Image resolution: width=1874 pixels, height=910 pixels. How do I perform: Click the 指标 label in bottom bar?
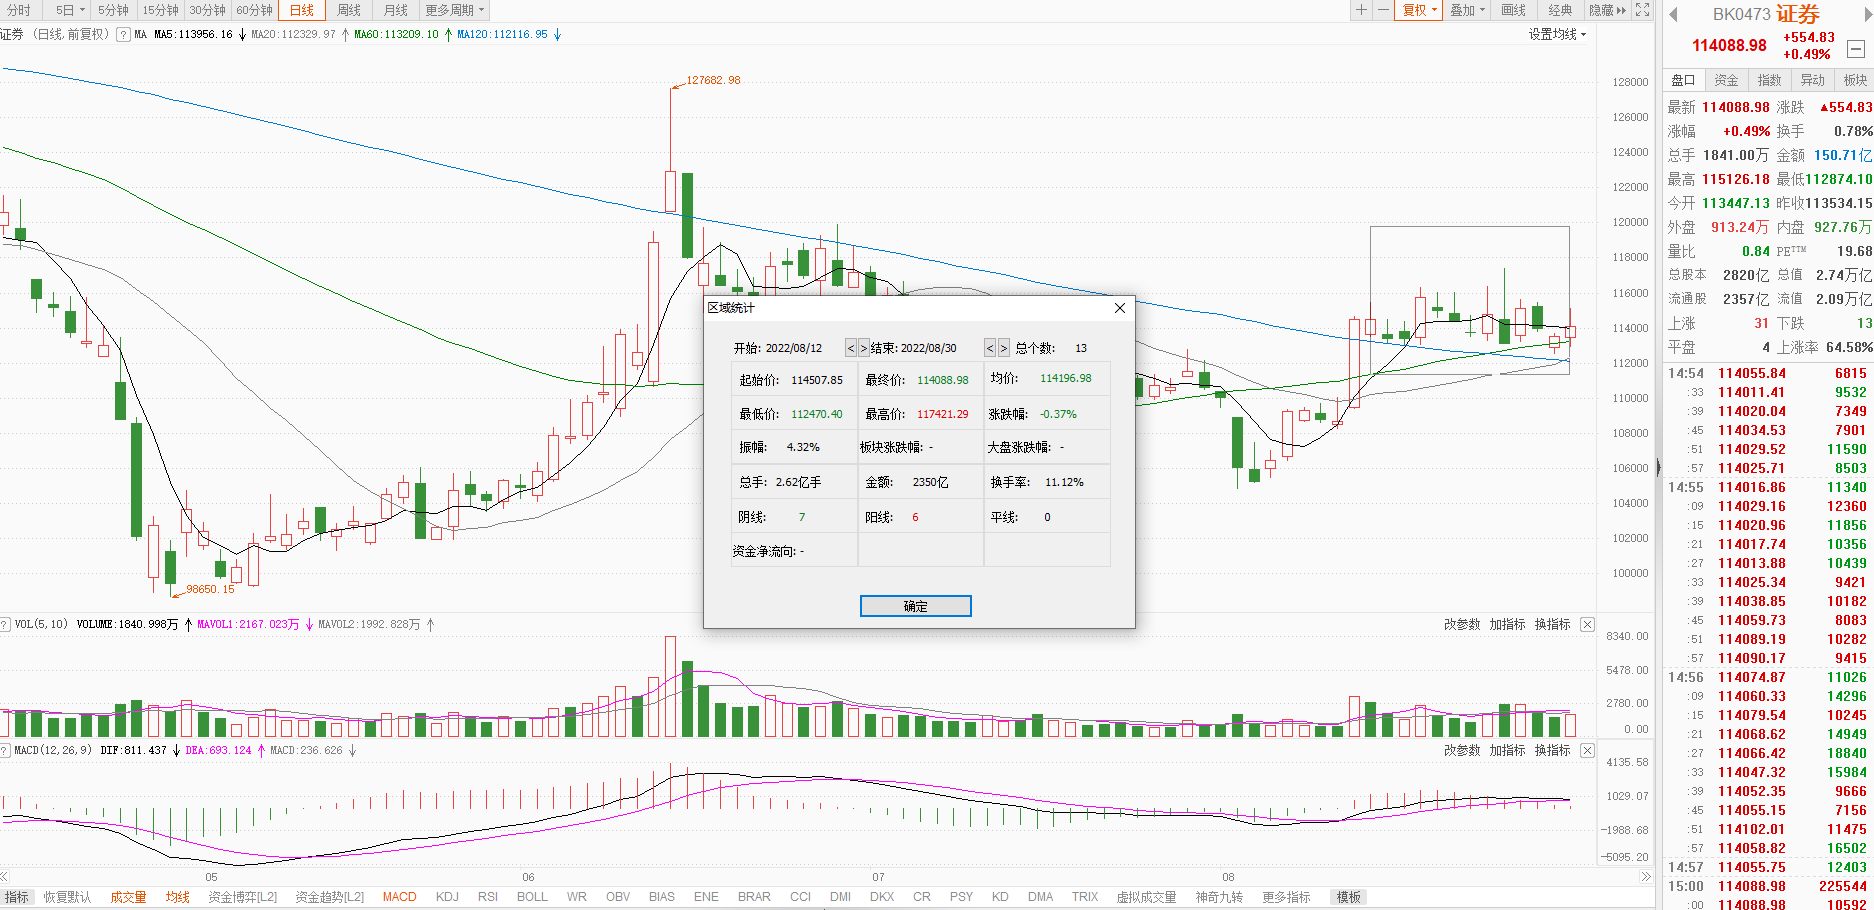click(x=17, y=897)
